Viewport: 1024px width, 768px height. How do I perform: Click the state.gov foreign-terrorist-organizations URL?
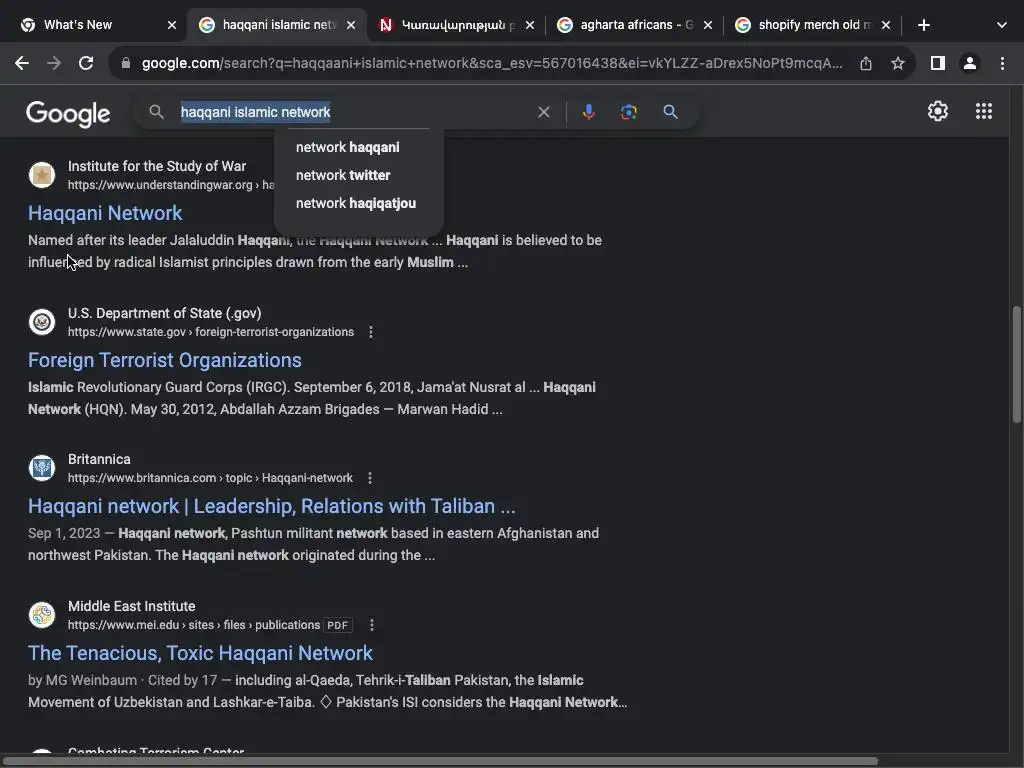click(211, 332)
